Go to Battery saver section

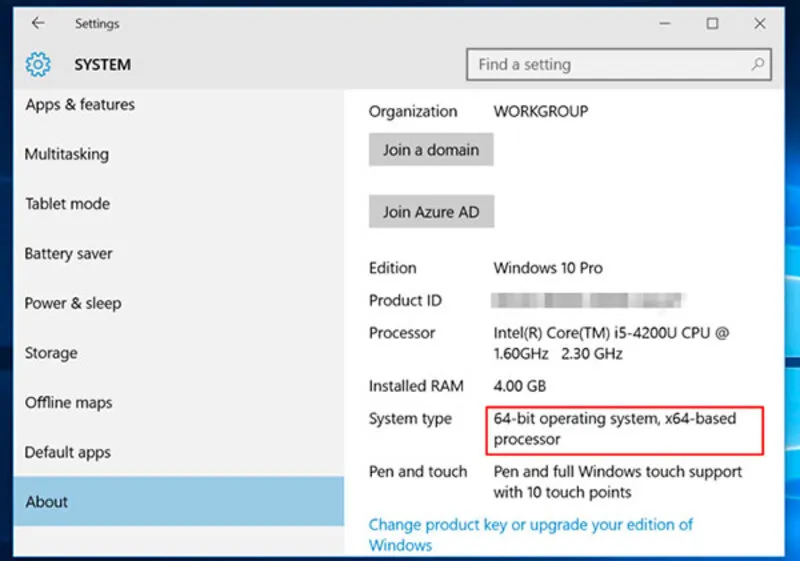(x=69, y=253)
